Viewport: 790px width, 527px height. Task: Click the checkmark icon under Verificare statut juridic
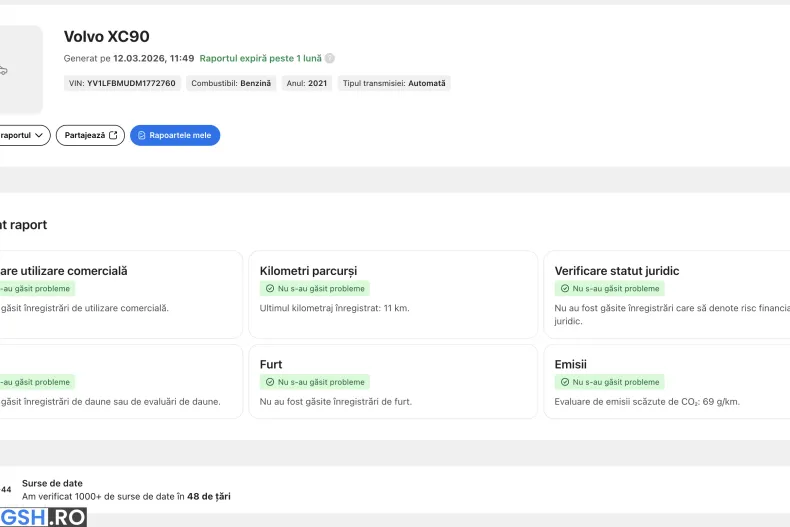click(565, 288)
